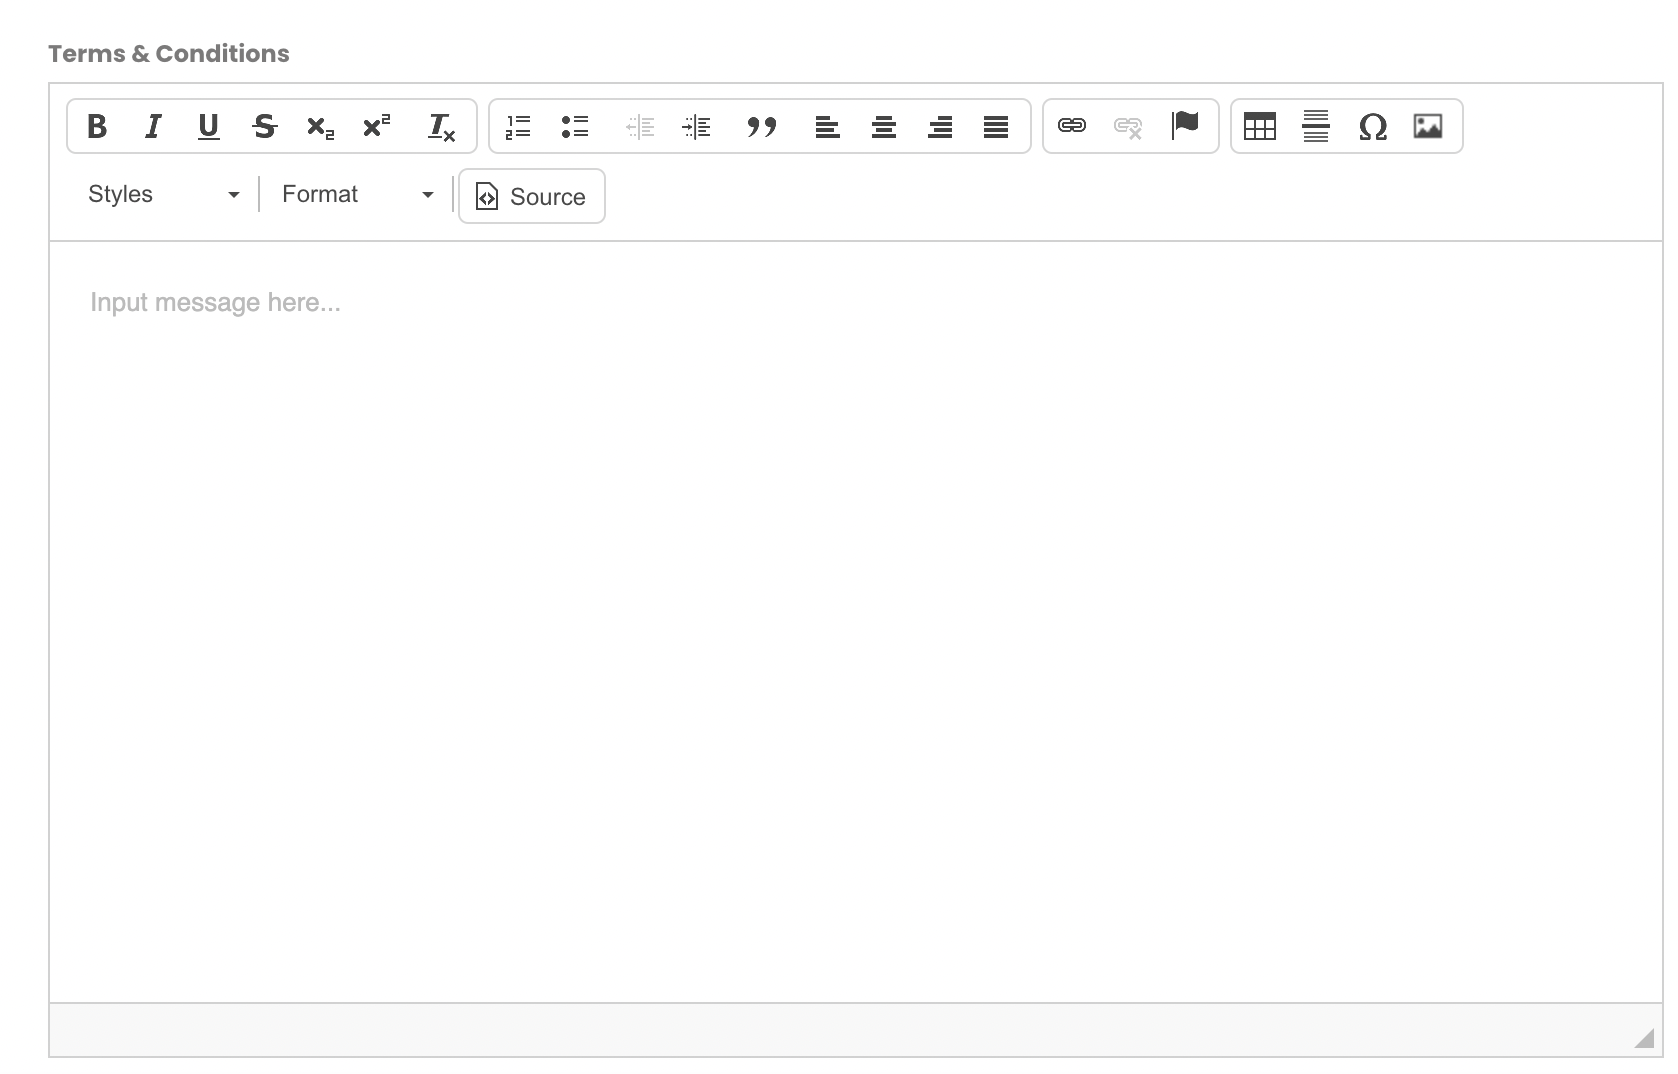The width and height of the screenshot is (1678, 1074).
Task: Insert a special character (Omega icon)
Action: click(1373, 126)
